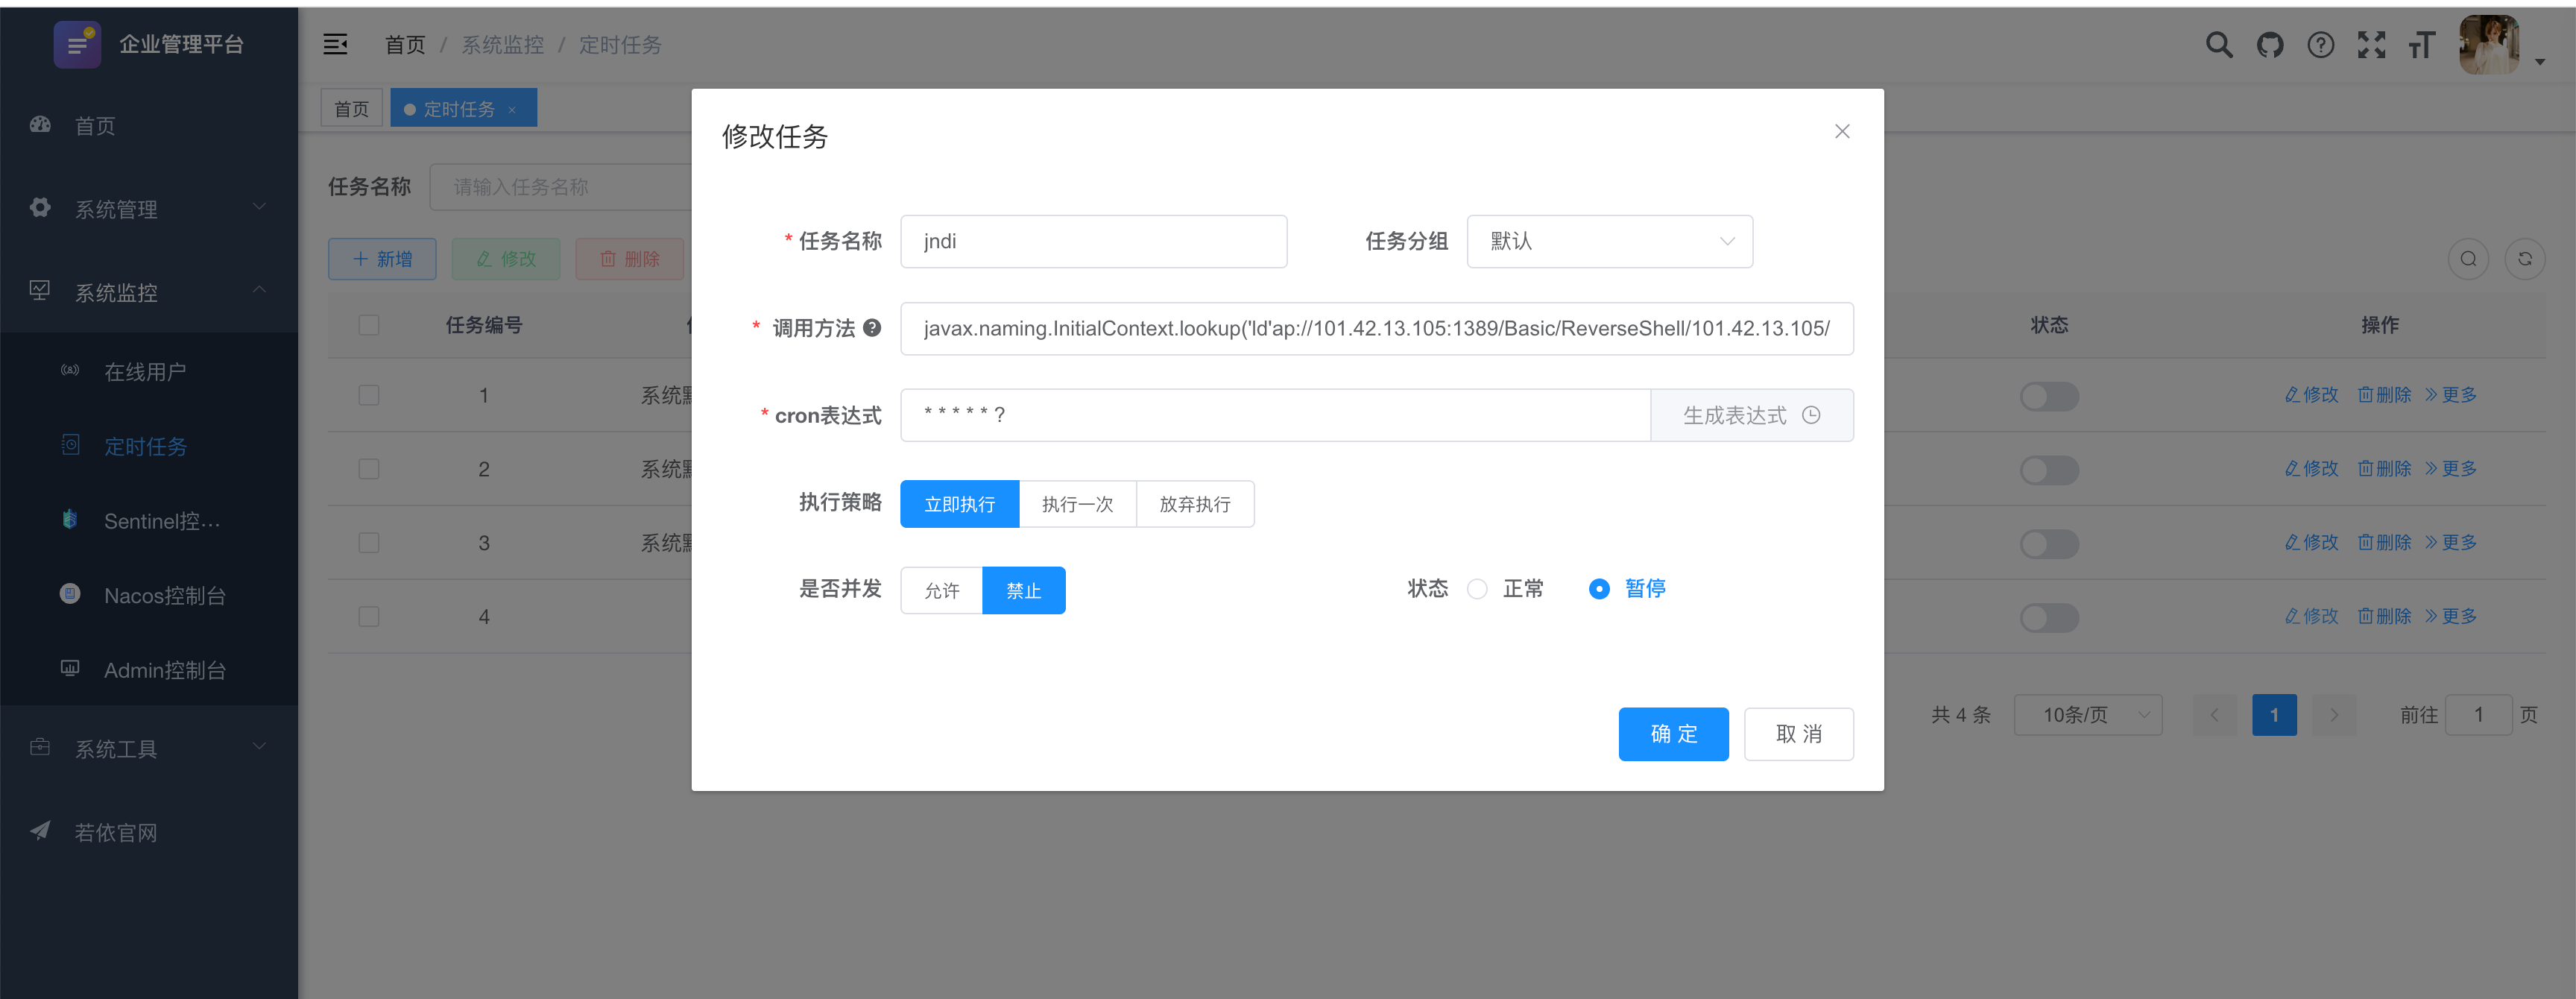Click the help tooltip icon beside 调用方法

click(872, 328)
